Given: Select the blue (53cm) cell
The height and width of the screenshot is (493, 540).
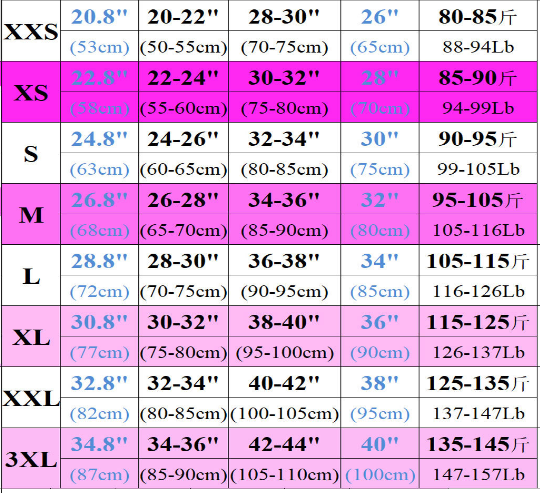Looking at the screenshot, I should click(x=100, y=46).
